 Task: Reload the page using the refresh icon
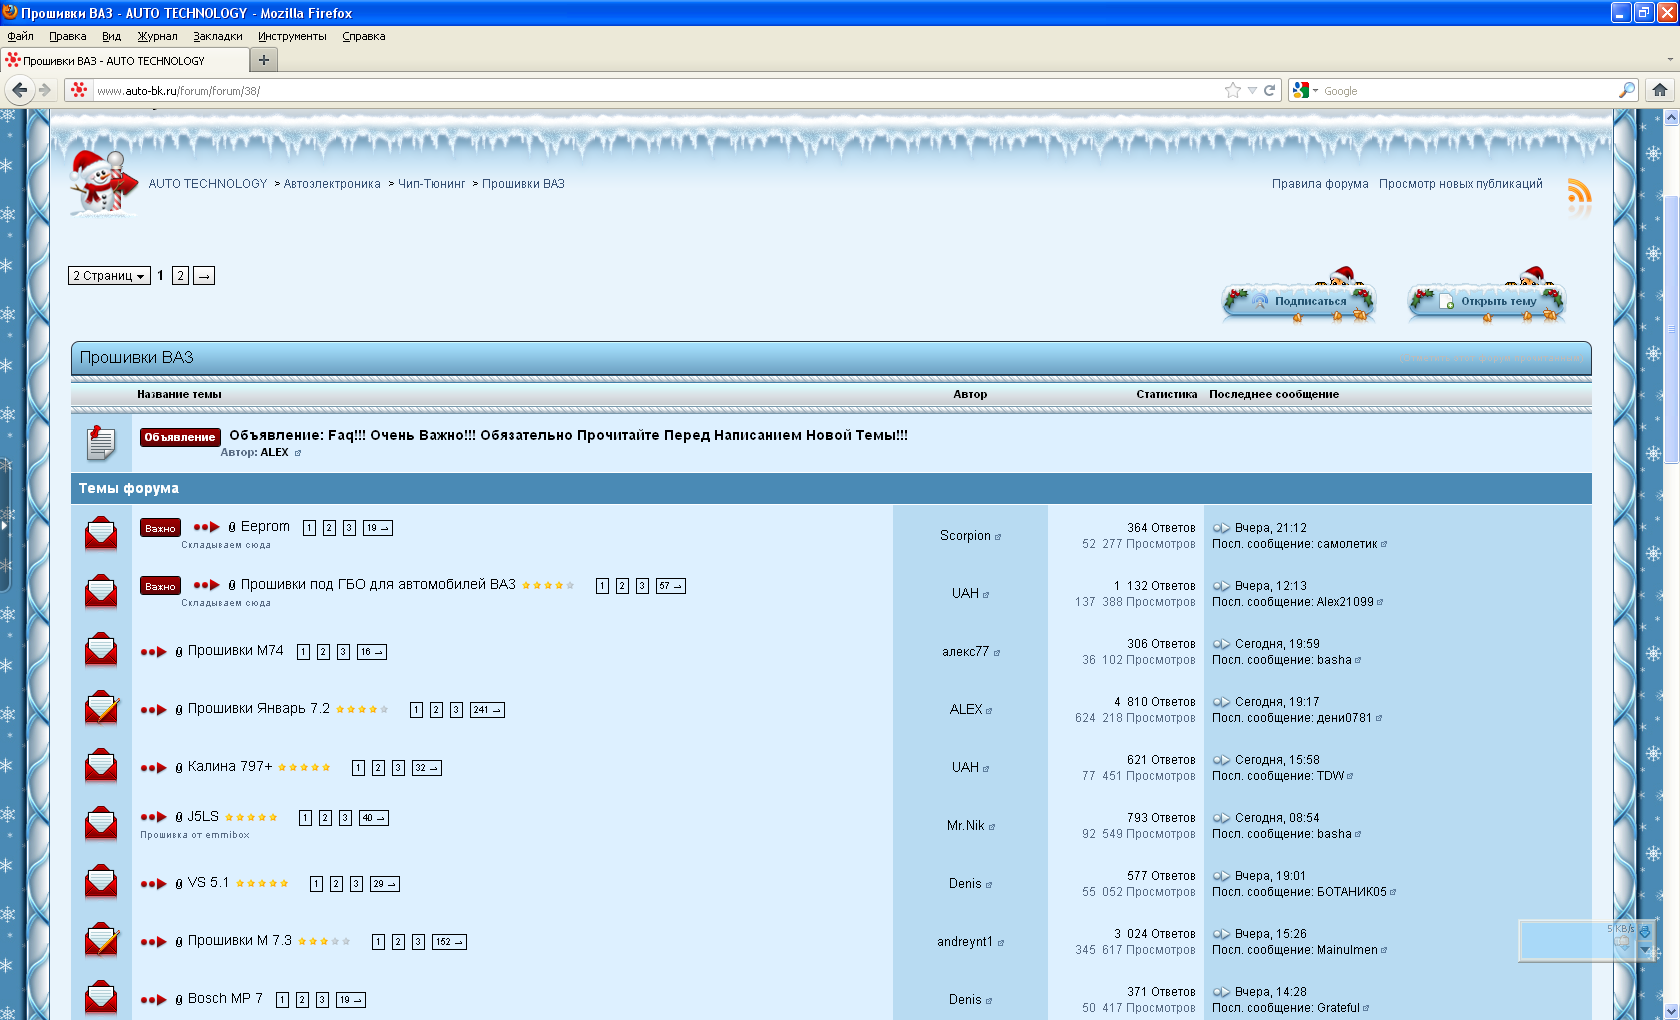point(1270,90)
